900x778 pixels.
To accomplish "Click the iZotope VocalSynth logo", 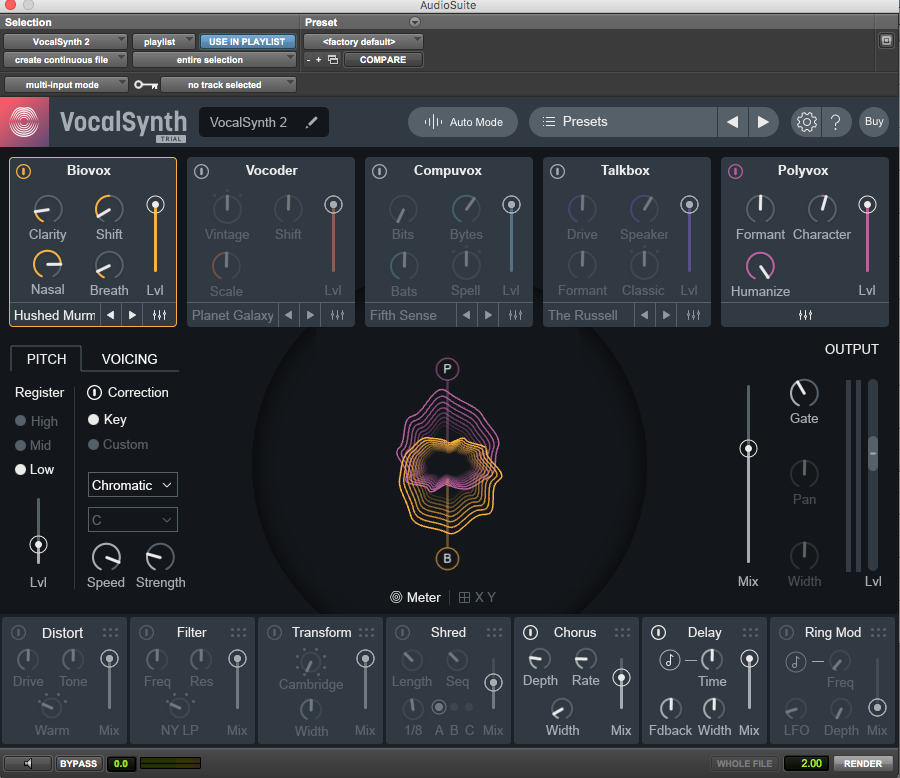I will pos(24,122).
